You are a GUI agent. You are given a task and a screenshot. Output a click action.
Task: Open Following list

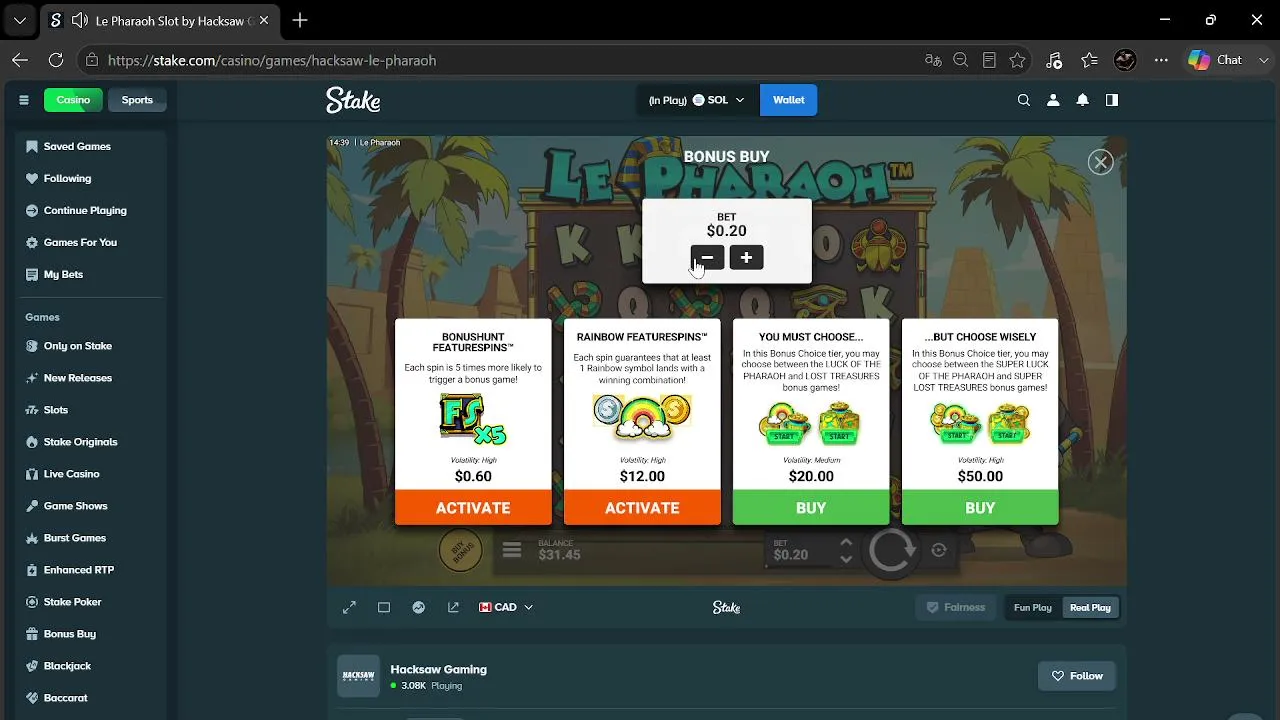coord(90,178)
